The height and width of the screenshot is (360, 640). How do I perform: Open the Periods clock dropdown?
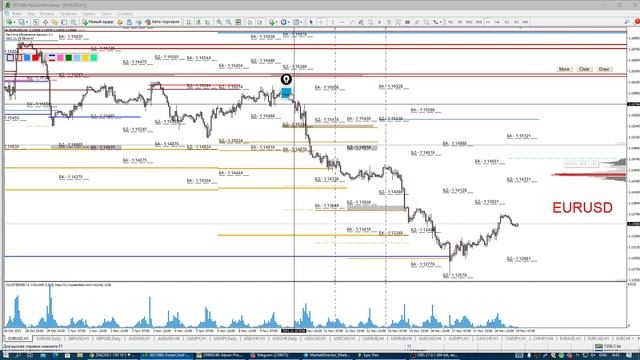coord(284,22)
